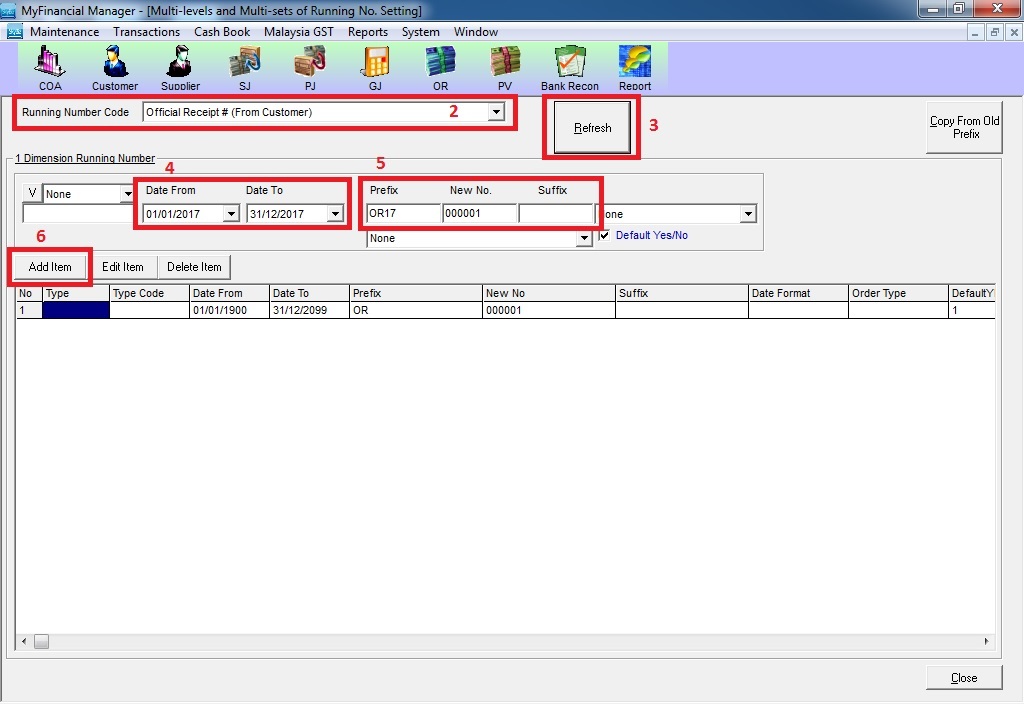Launch Bank Recon from the toolbar
The height and width of the screenshot is (704, 1024).
(x=570, y=66)
